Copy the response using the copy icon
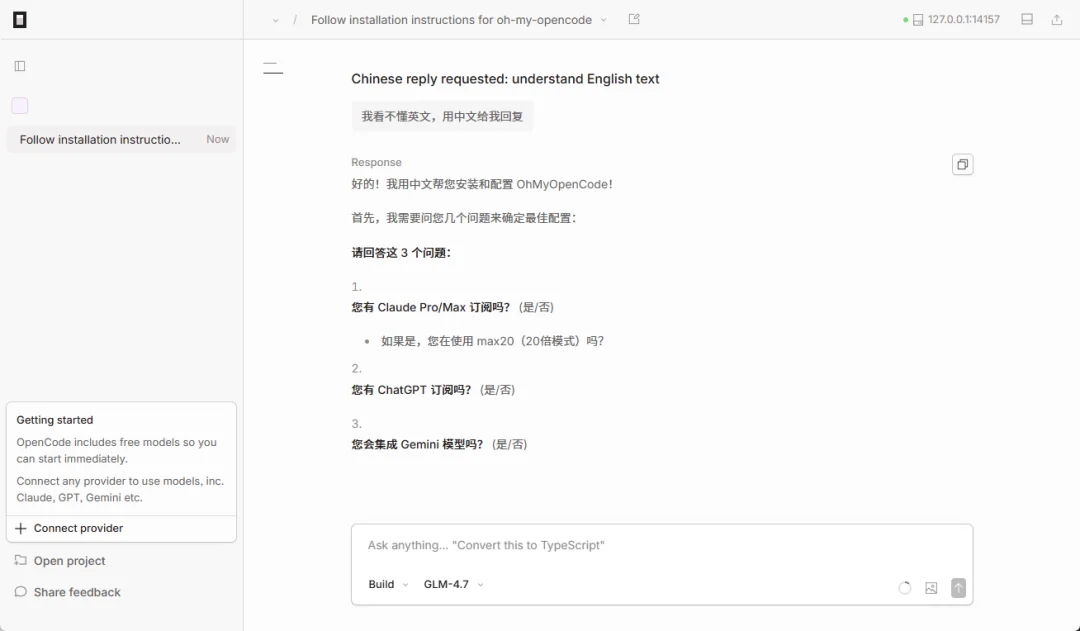The width and height of the screenshot is (1080, 631). click(961, 164)
